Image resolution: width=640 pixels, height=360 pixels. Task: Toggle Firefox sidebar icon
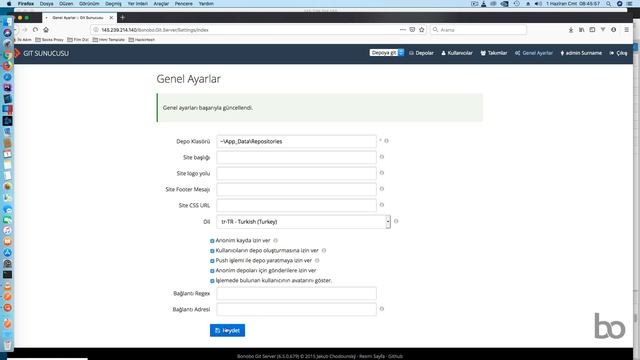coord(592,30)
